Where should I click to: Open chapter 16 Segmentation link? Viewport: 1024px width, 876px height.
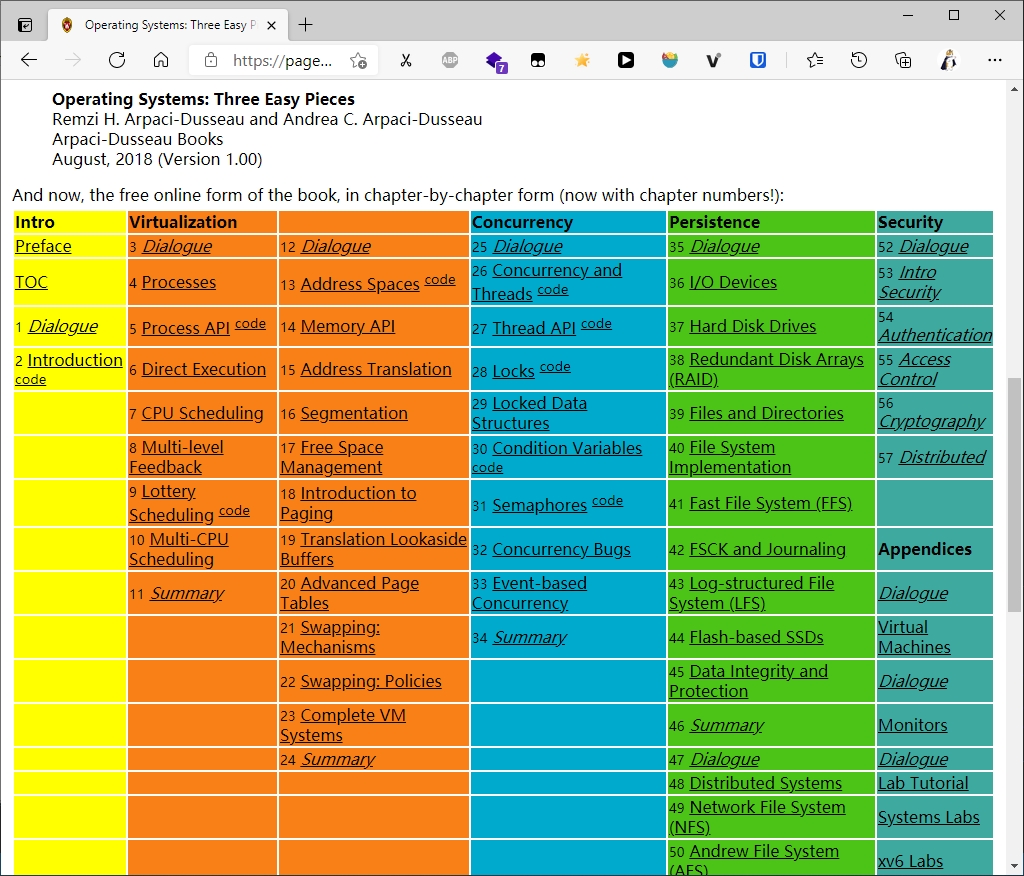(354, 413)
